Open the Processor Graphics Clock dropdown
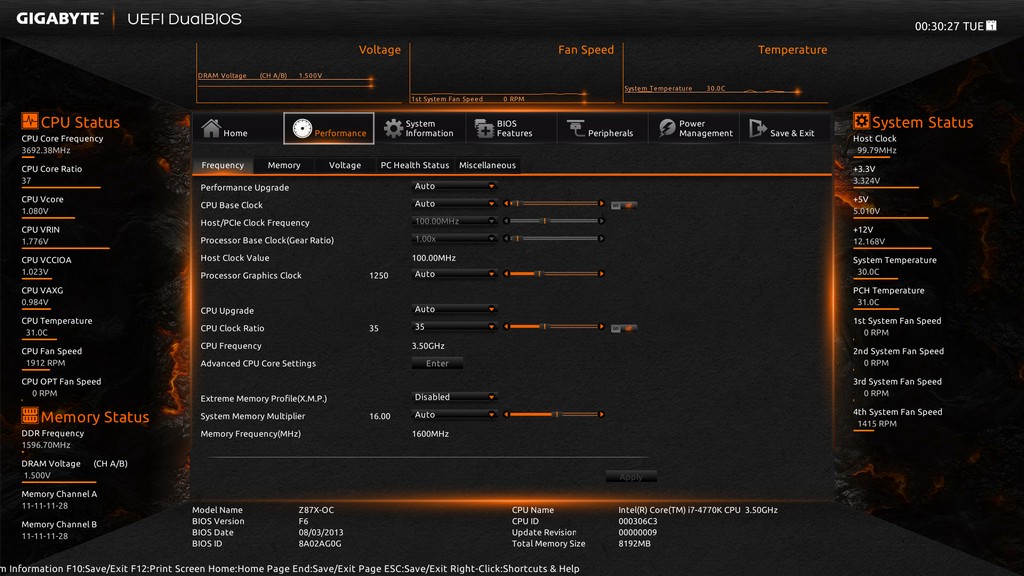 [x=455, y=274]
